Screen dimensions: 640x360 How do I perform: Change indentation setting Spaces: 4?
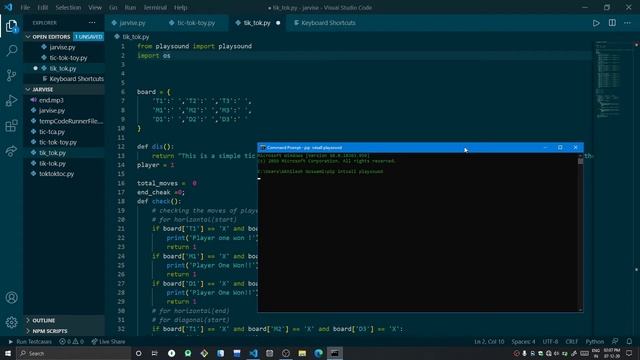point(523,342)
